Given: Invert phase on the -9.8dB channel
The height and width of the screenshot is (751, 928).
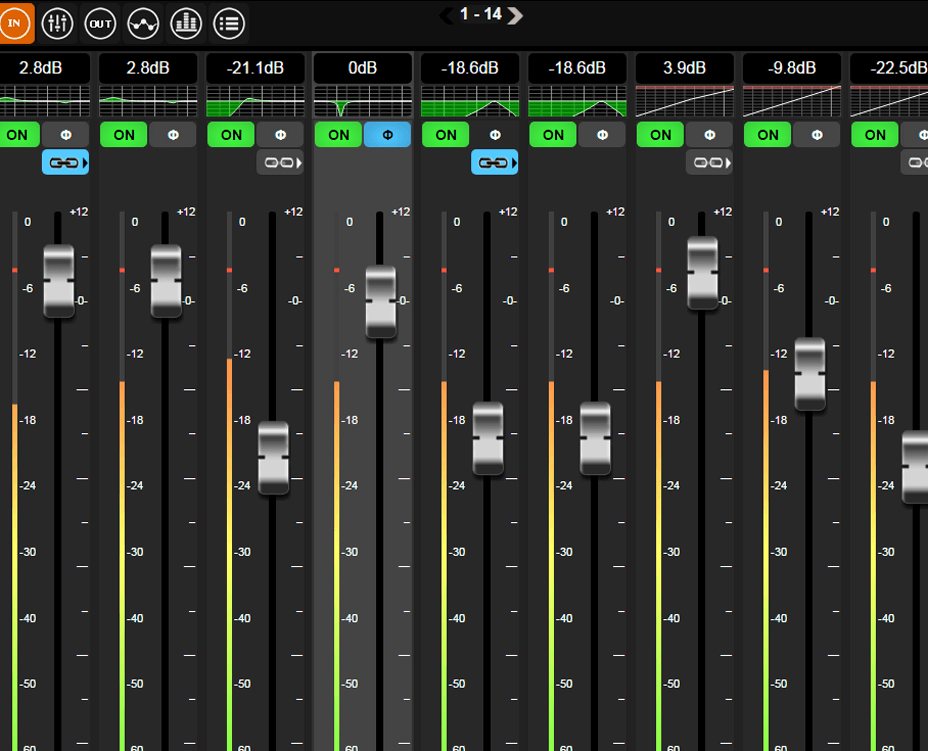Looking at the screenshot, I should click(816, 135).
